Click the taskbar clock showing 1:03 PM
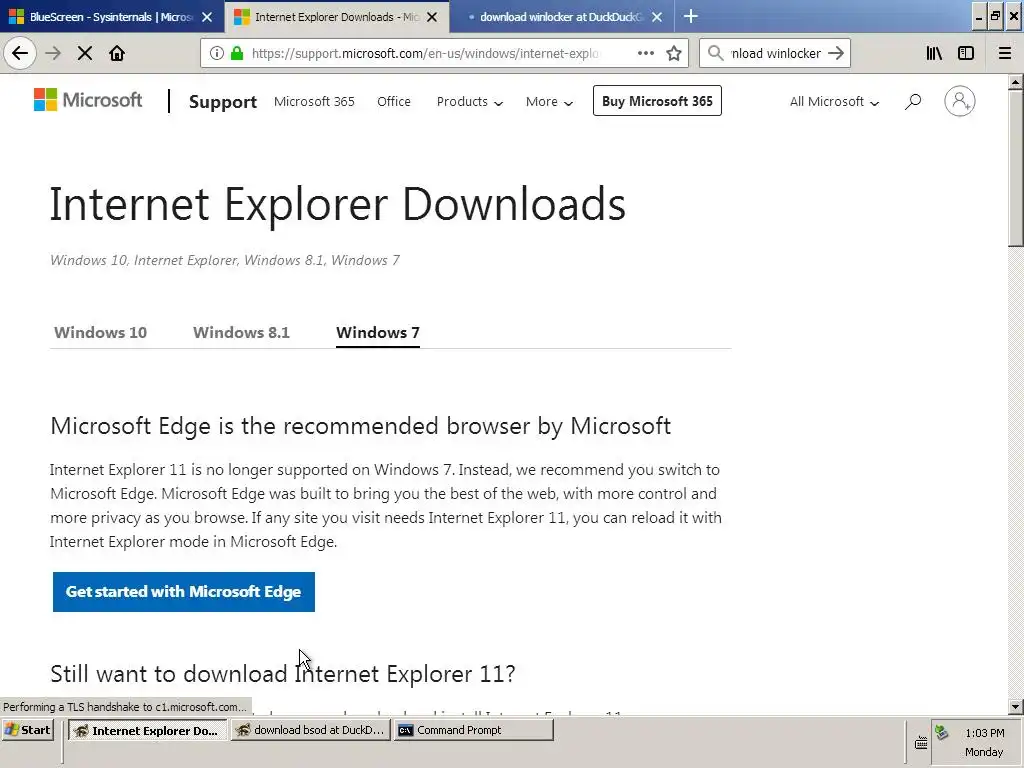 [985, 733]
